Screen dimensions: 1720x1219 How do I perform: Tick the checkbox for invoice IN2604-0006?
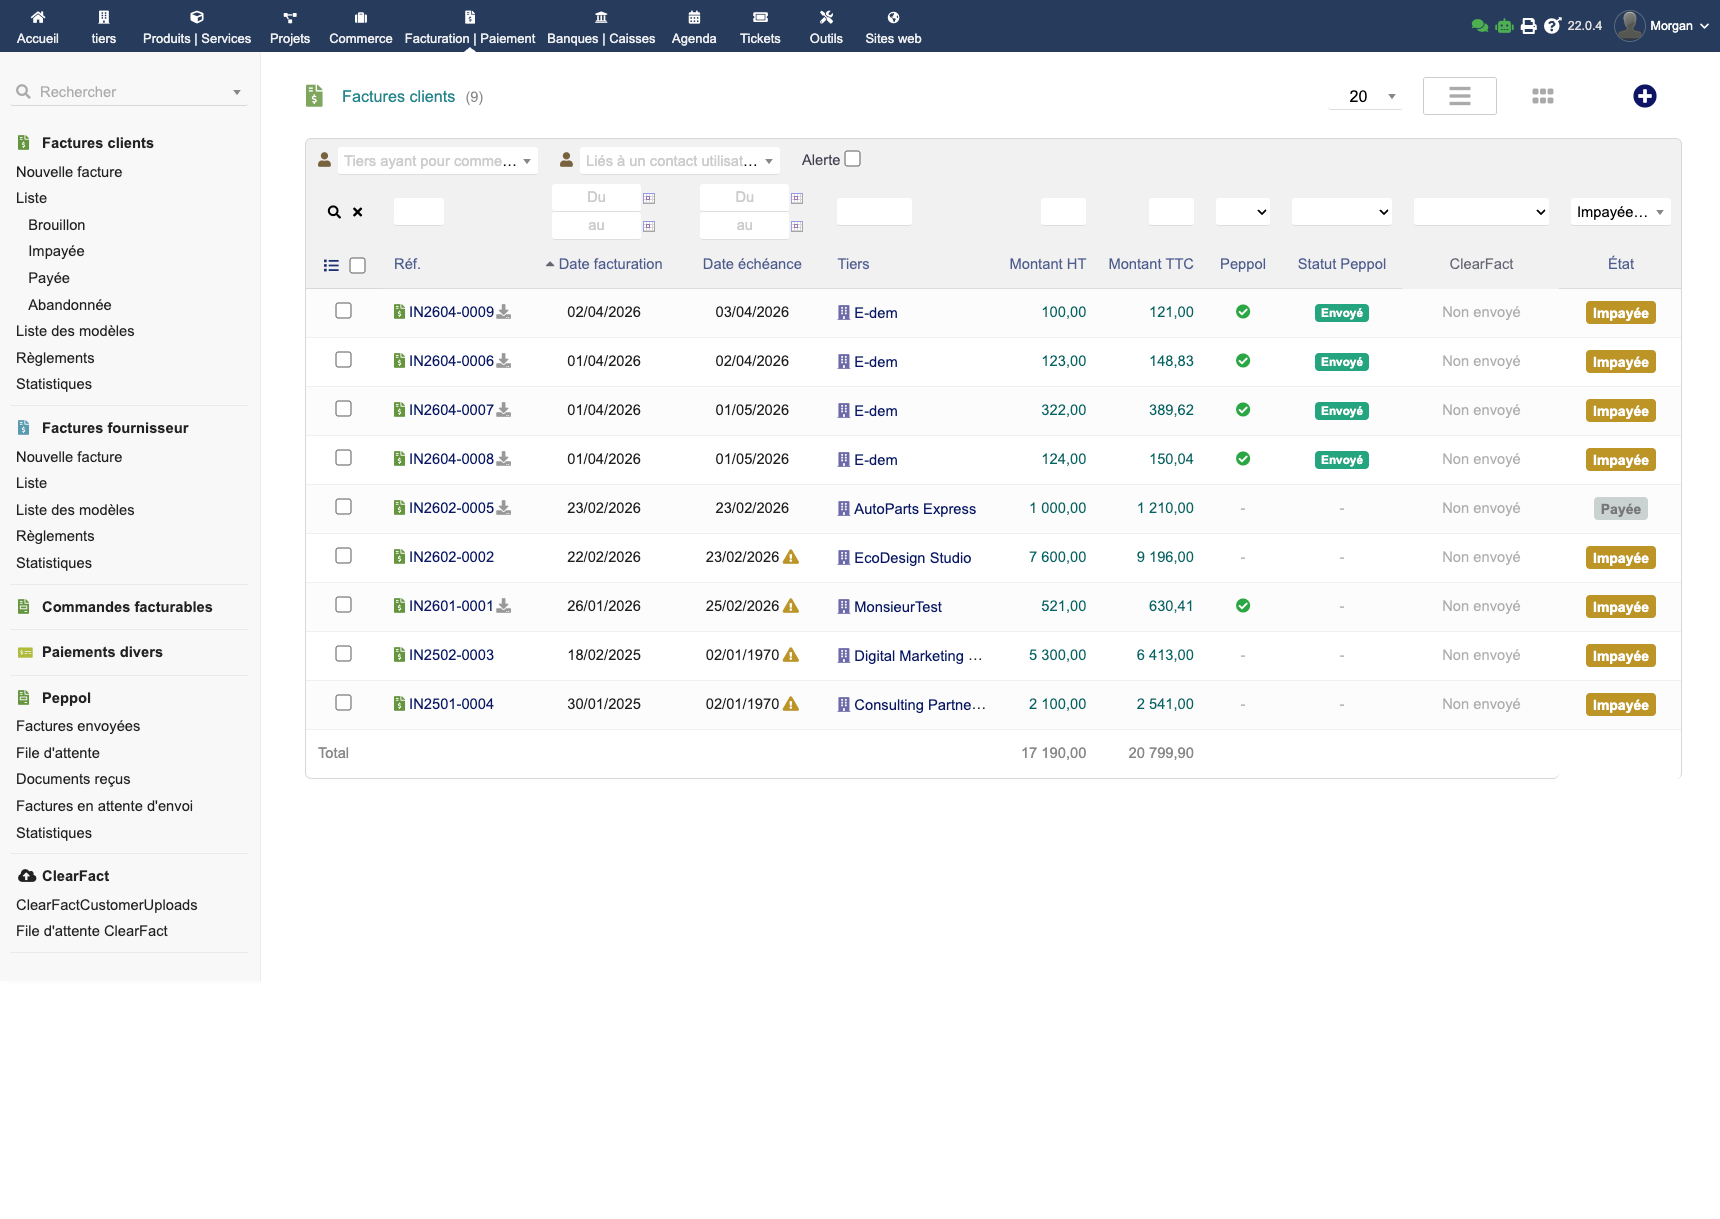point(343,360)
